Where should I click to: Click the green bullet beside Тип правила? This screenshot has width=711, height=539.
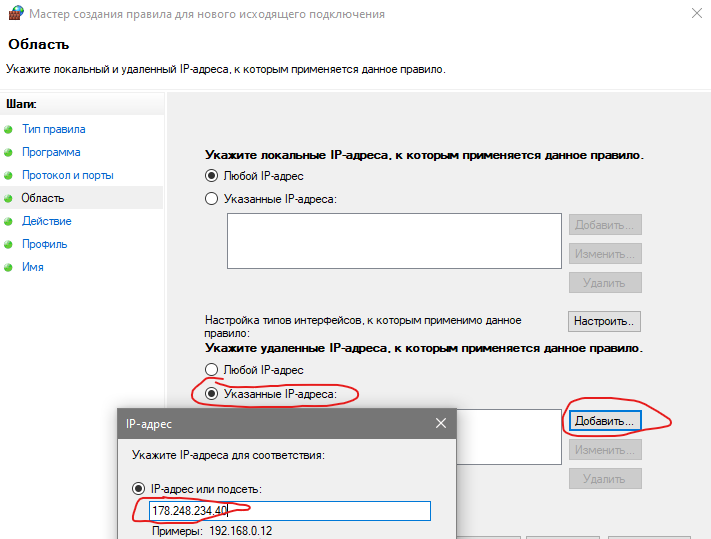(x=8, y=130)
